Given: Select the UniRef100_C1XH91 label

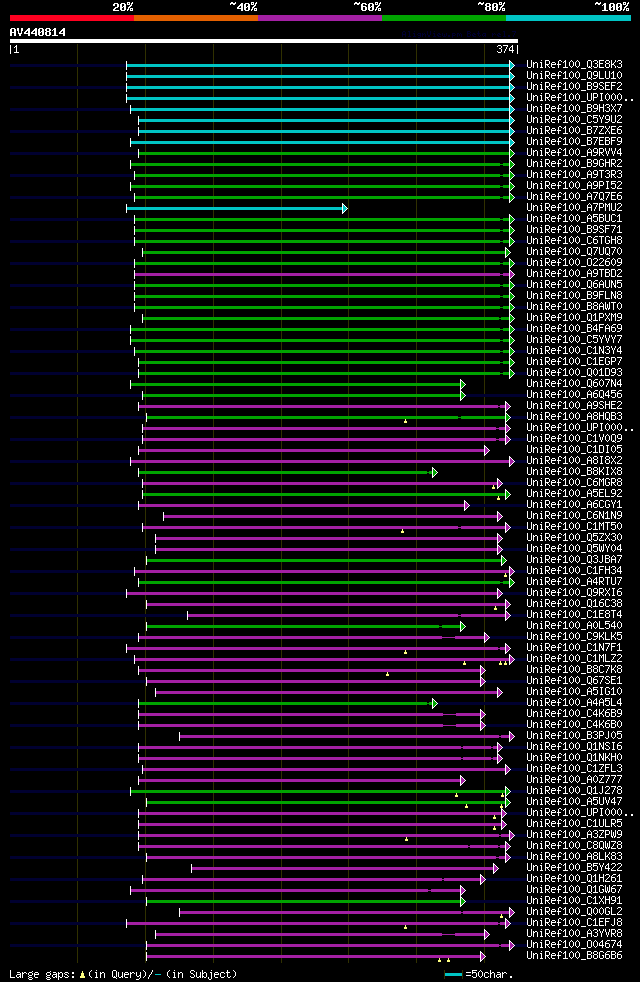Looking at the screenshot, I should click(574, 901).
